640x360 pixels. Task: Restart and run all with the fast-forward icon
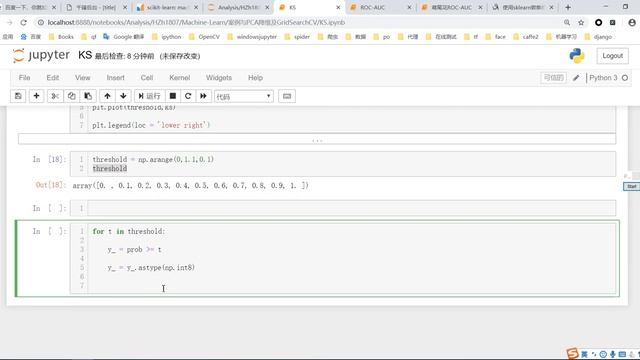click(203, 96)
